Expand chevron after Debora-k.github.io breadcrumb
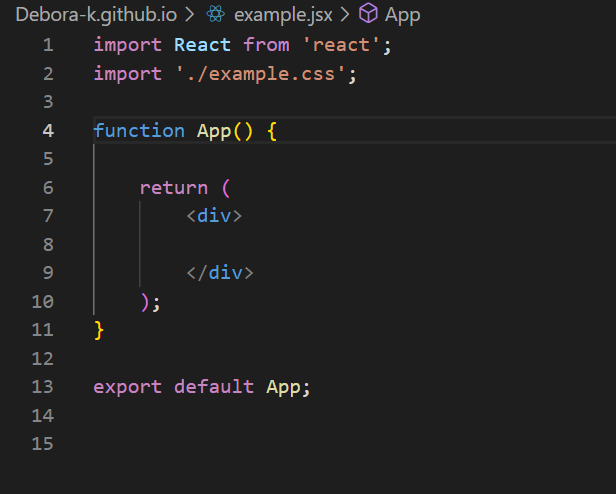616x494 pixels. click(190, 15)
